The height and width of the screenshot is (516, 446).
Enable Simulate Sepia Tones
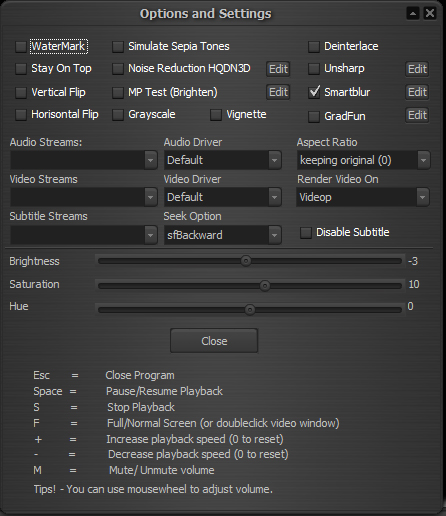pos(118,47)
